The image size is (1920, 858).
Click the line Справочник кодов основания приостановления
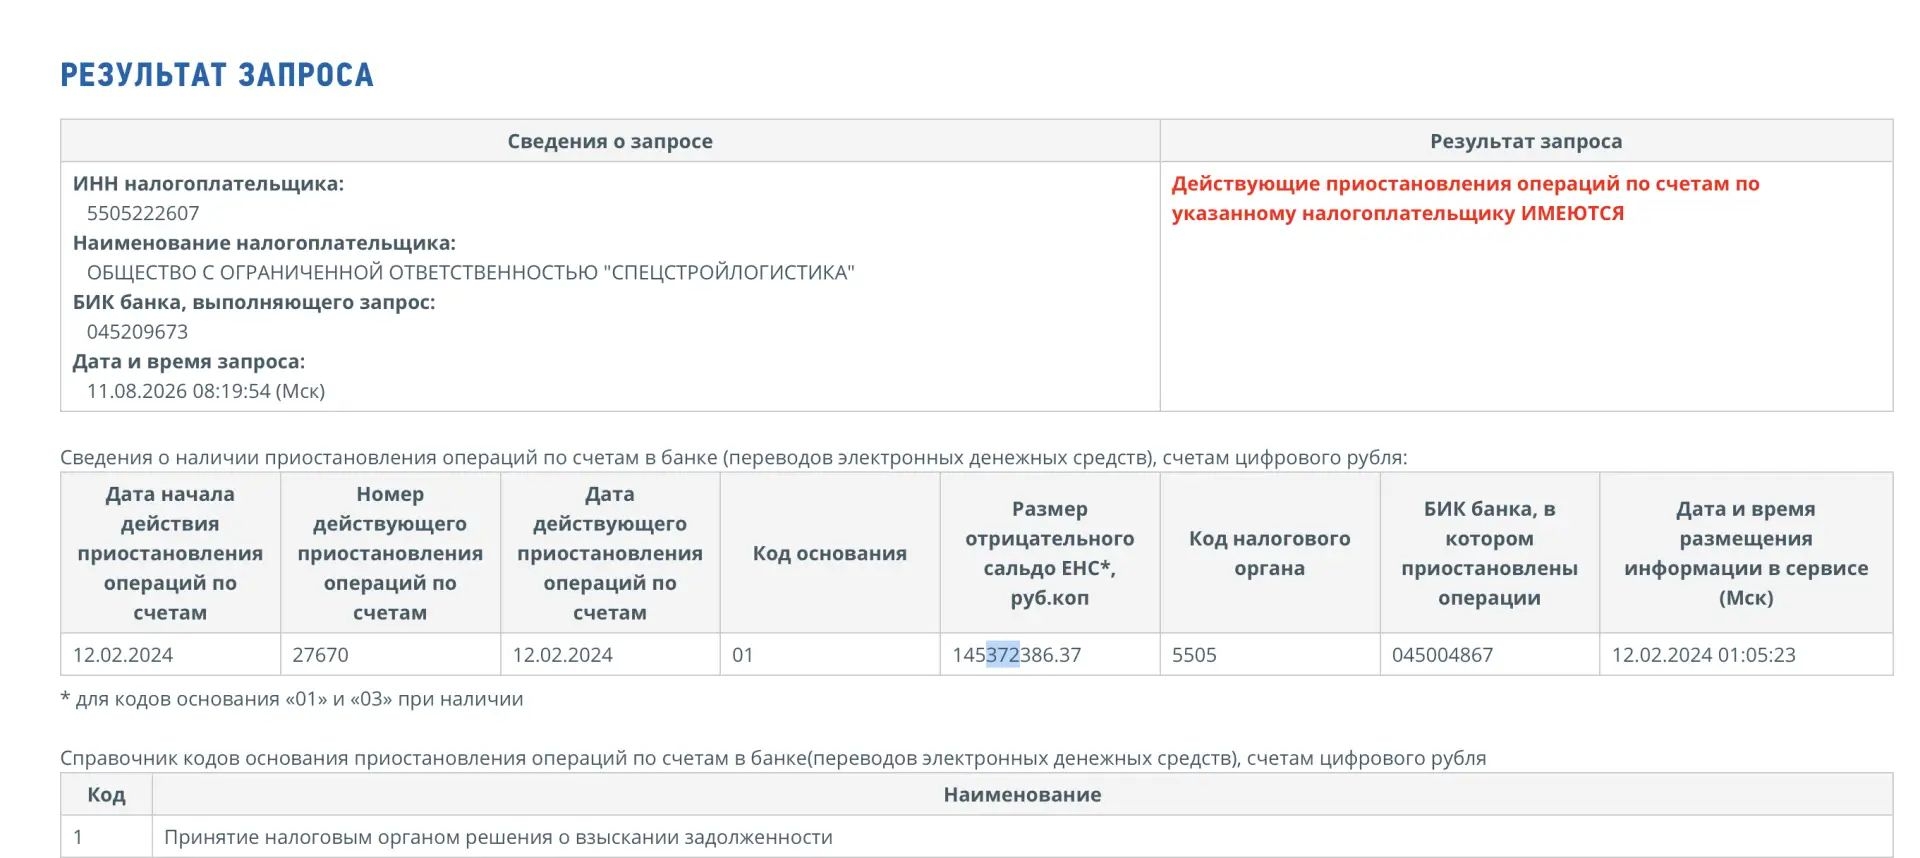pyautogui.click(x=773, y=758)
